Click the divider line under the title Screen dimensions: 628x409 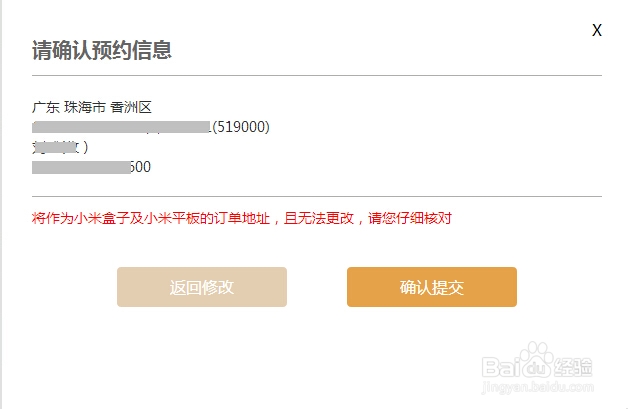click(x=317, y=75)
